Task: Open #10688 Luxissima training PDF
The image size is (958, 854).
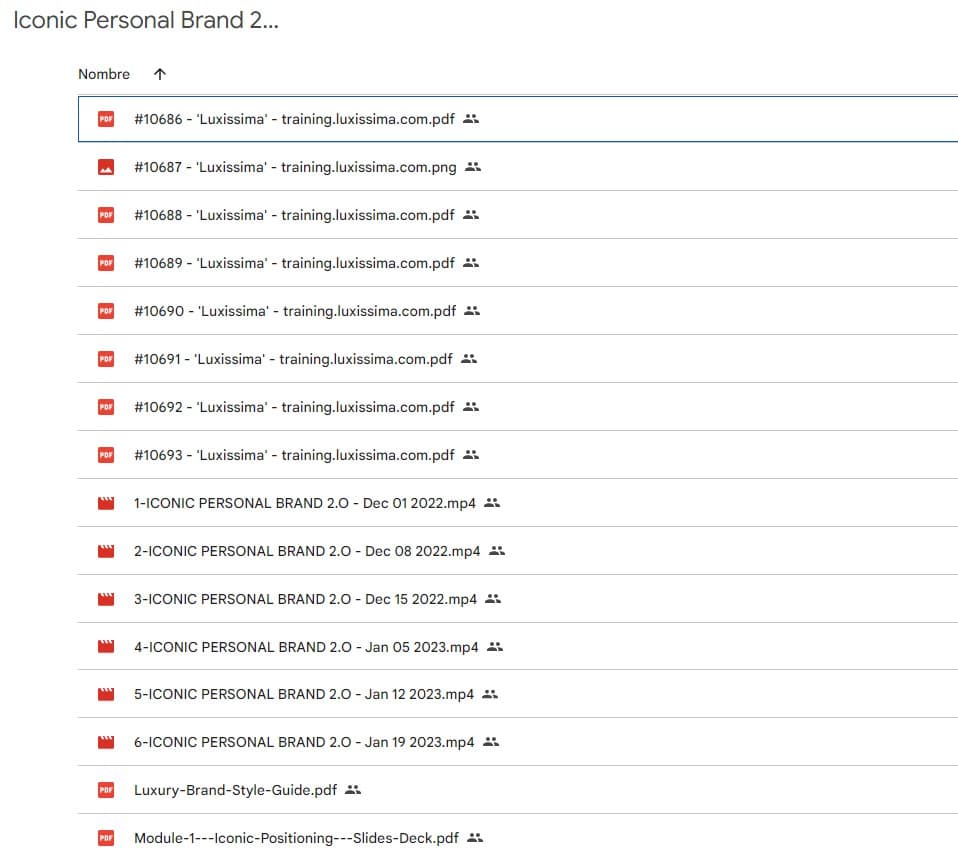Action: click(x=294, y=215)
